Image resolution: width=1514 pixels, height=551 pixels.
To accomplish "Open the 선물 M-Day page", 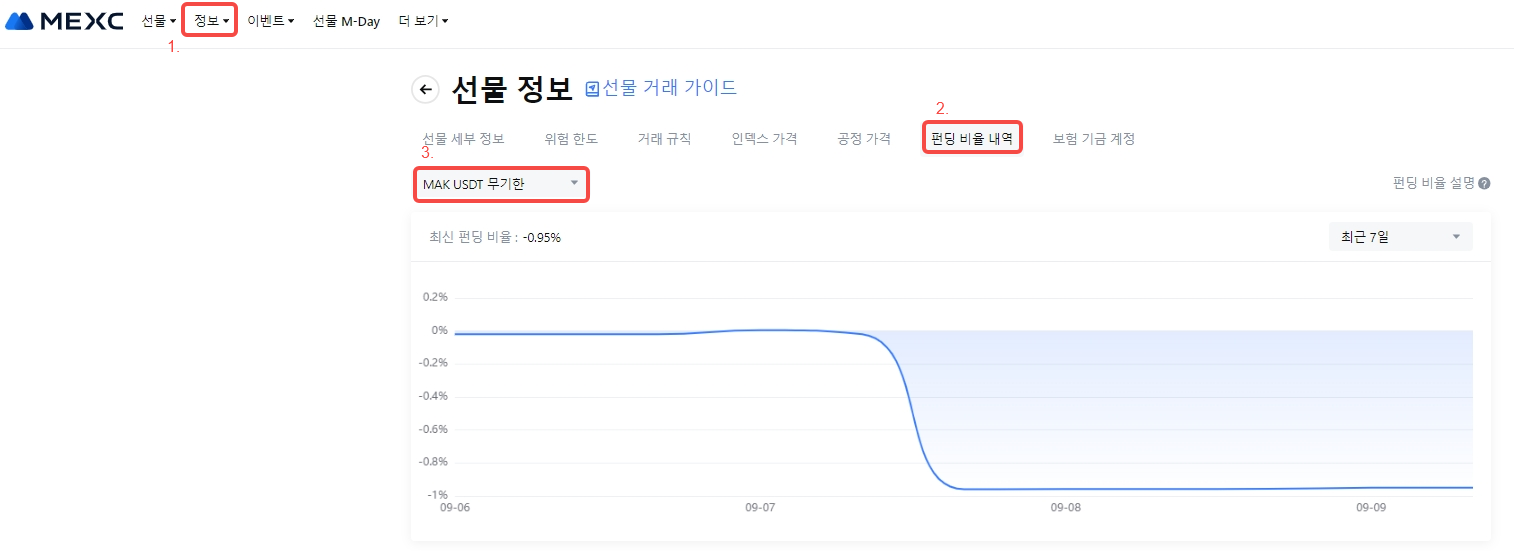I will coord(346,21).
